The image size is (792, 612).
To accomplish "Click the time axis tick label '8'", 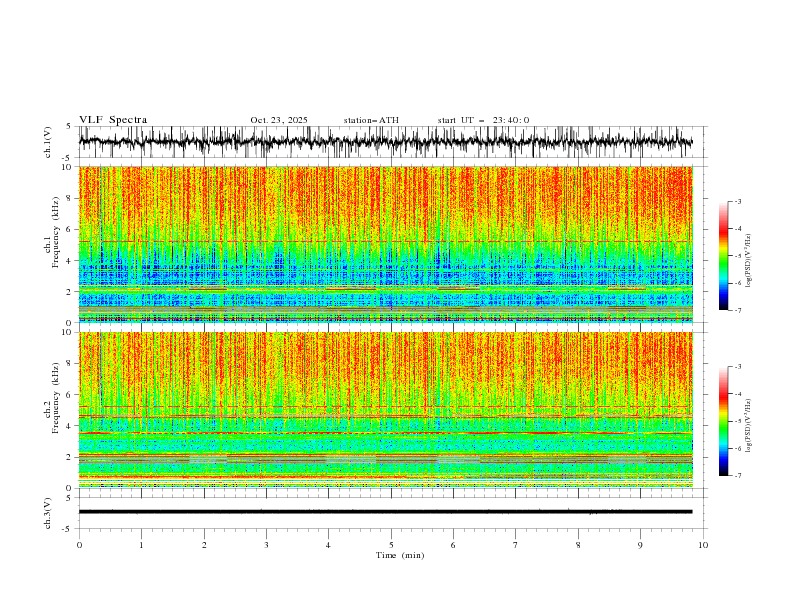I will pyautogui.click(x=578, y=545).
